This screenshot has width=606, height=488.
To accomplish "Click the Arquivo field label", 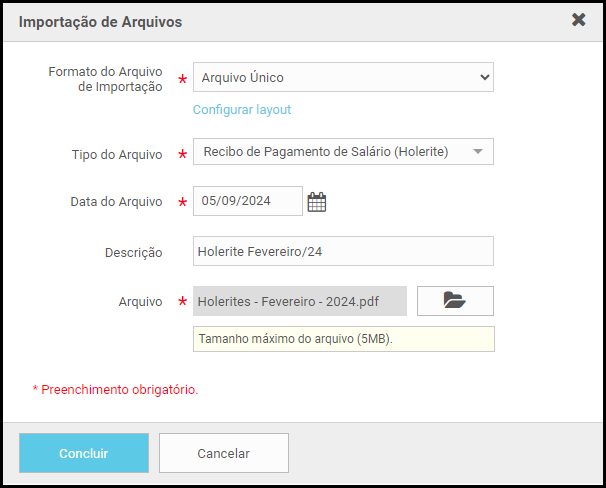I will 140,301.
